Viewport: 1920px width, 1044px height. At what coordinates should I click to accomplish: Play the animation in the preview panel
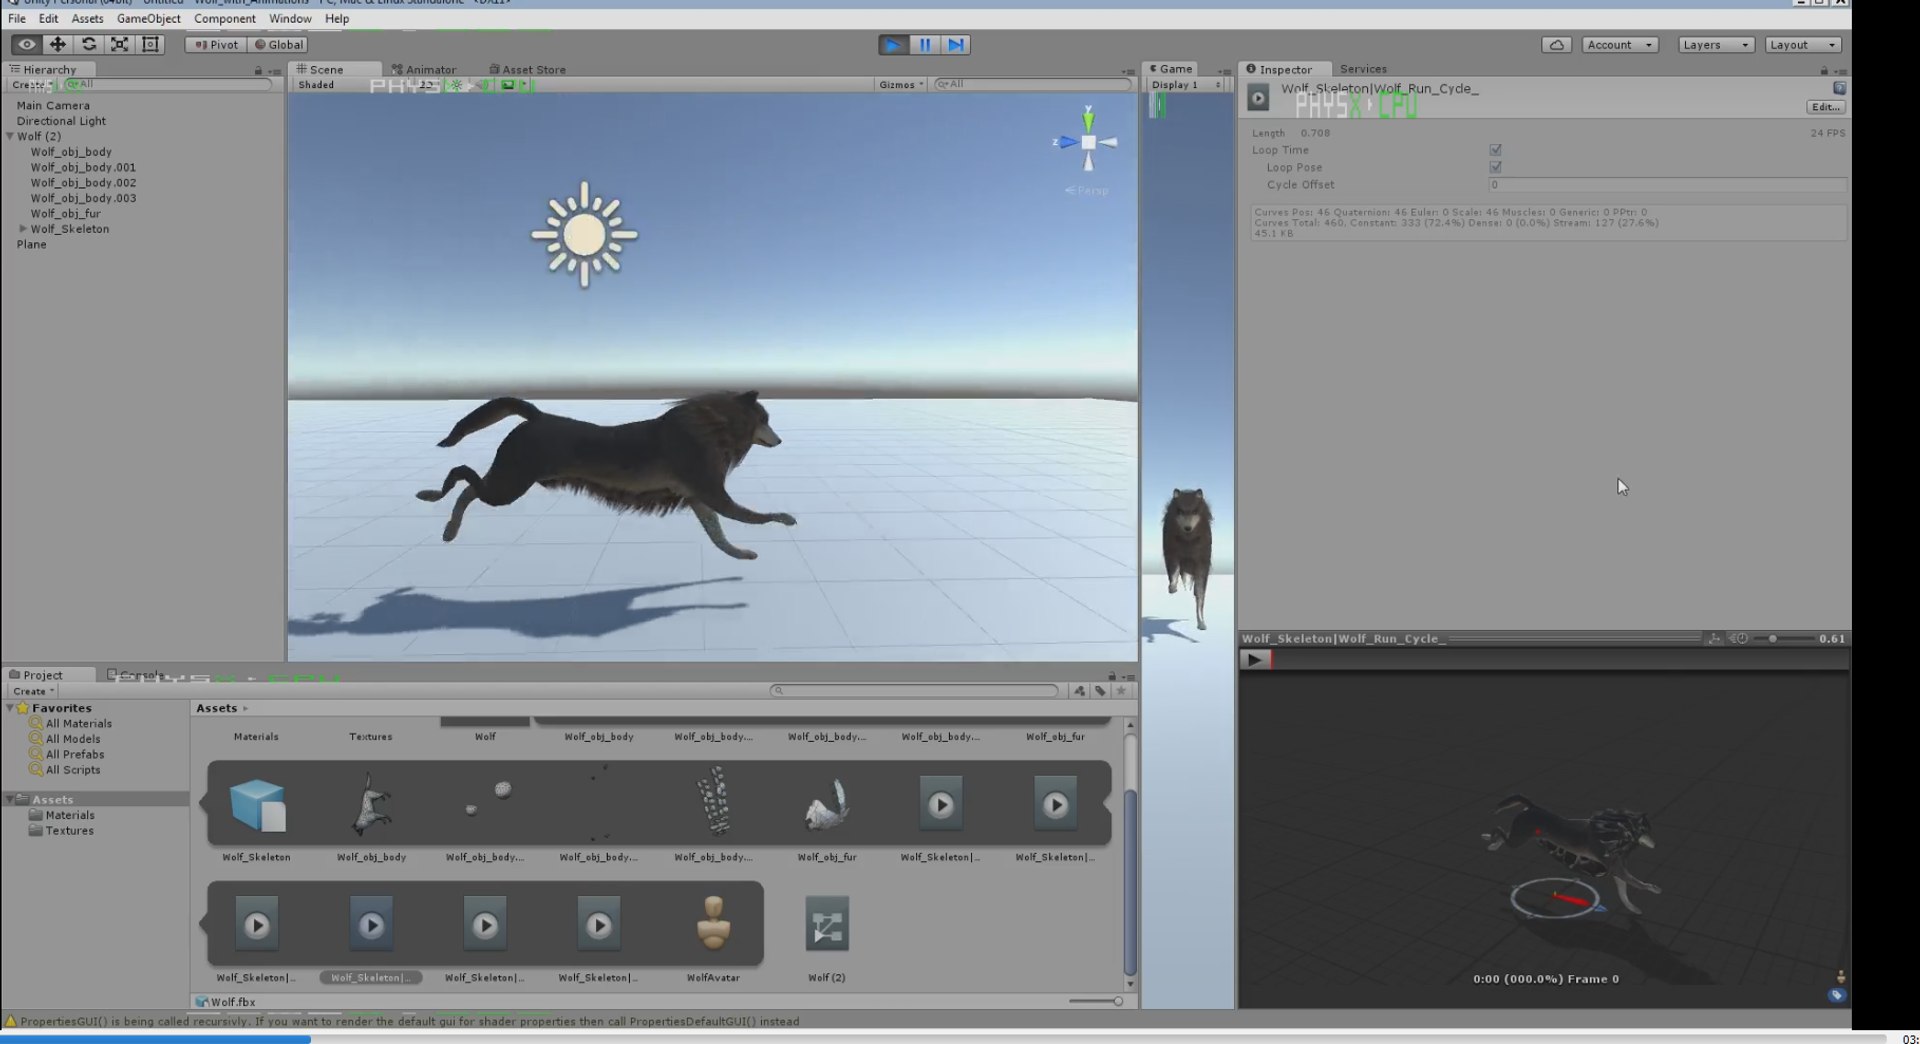coord(1254,659)
